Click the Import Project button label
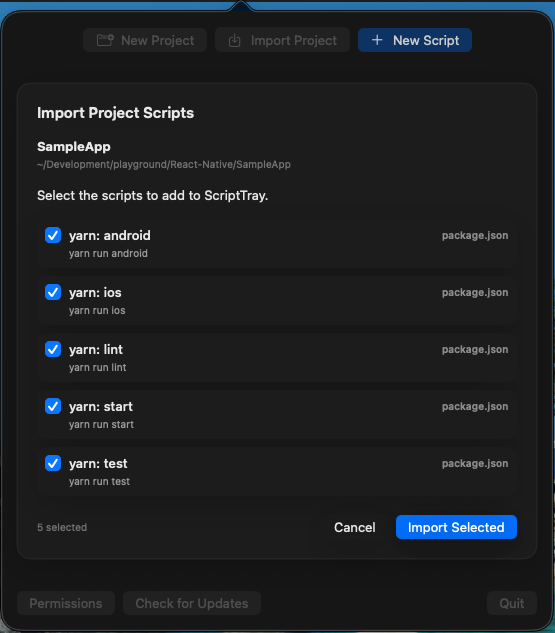Viewport: 555px width, 633px height. pyautogui.click(x=294, y=40)
